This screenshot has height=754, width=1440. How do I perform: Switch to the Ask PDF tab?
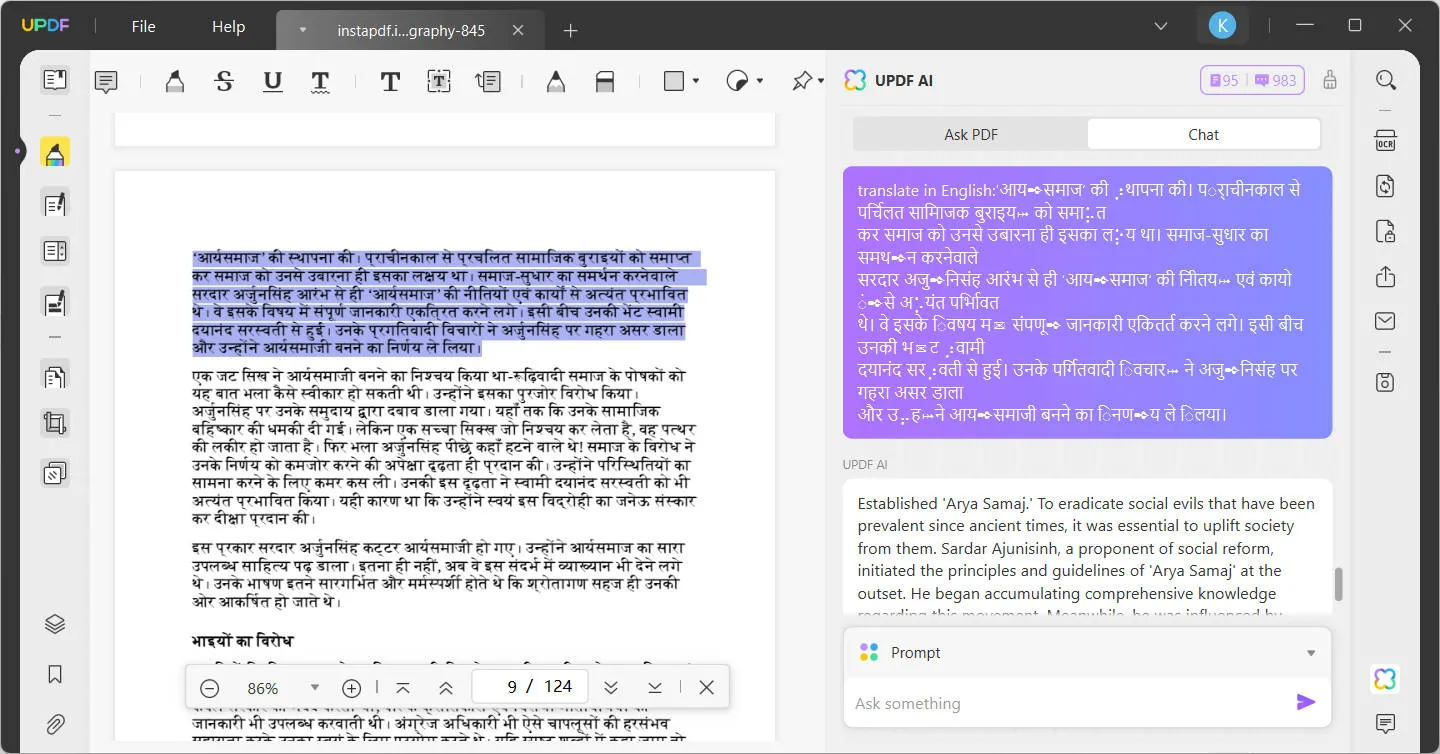click(x=971, y=134)
